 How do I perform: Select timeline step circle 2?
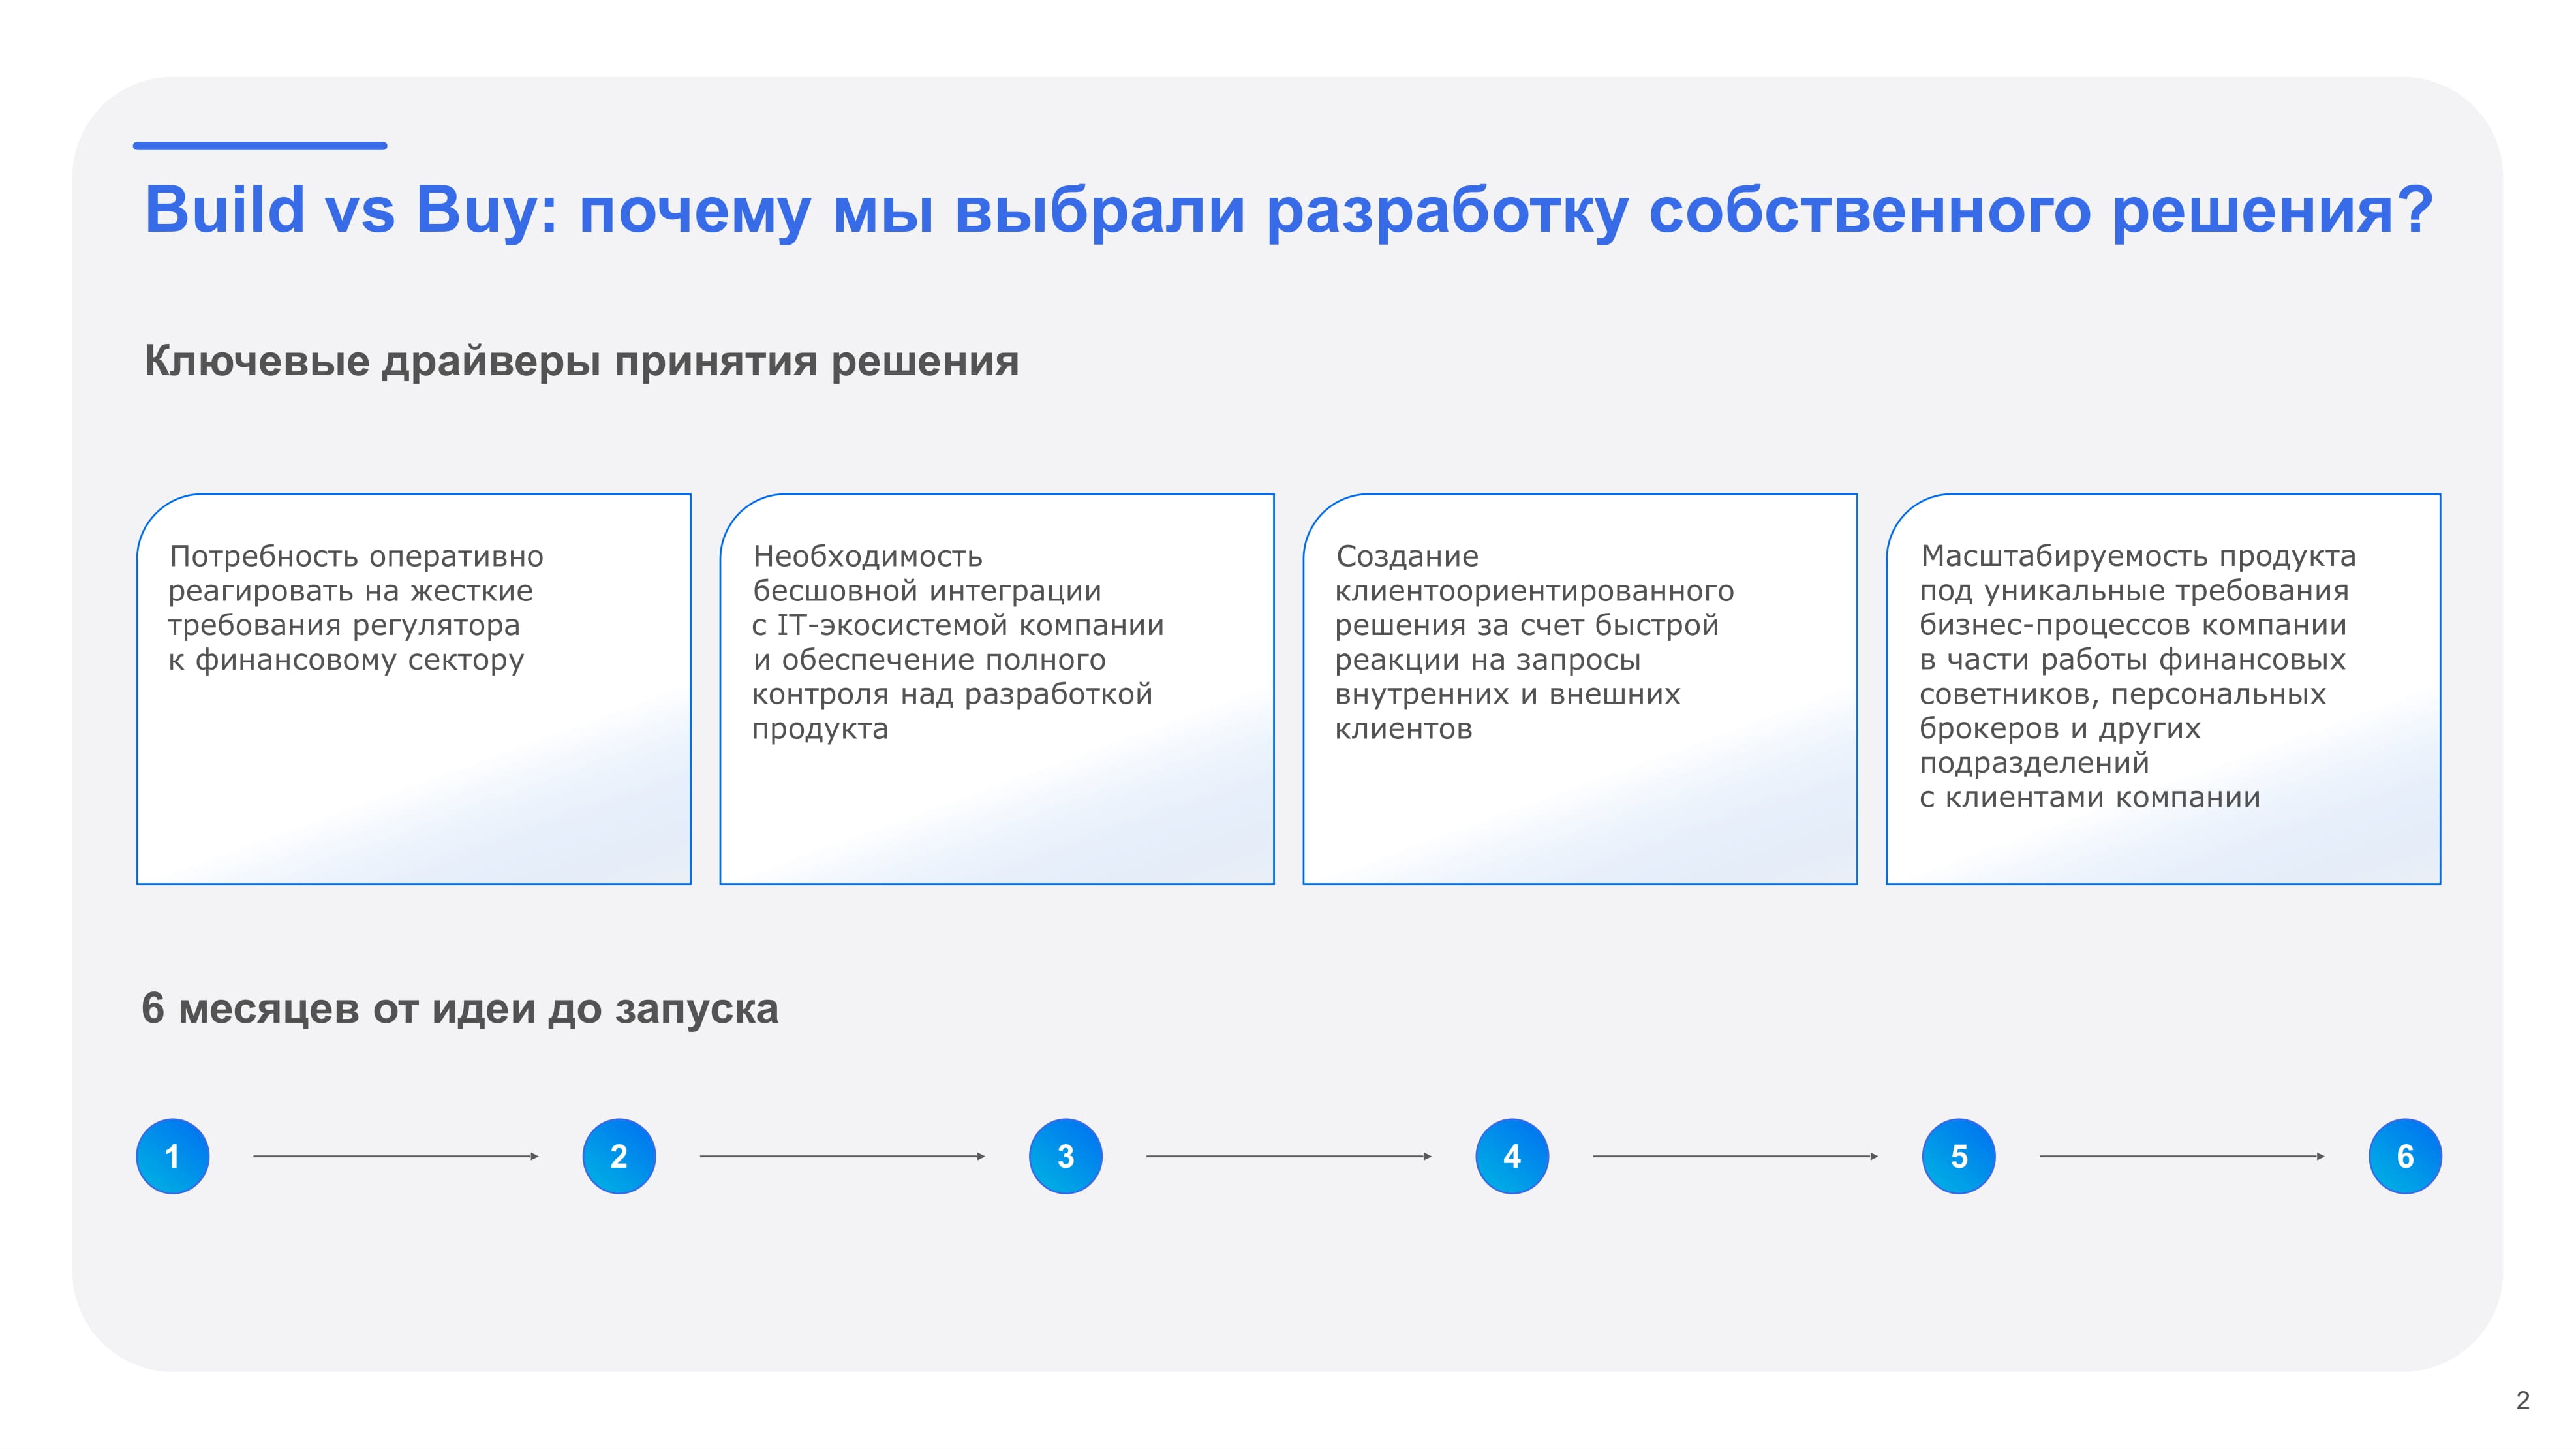click(619, 1156)
